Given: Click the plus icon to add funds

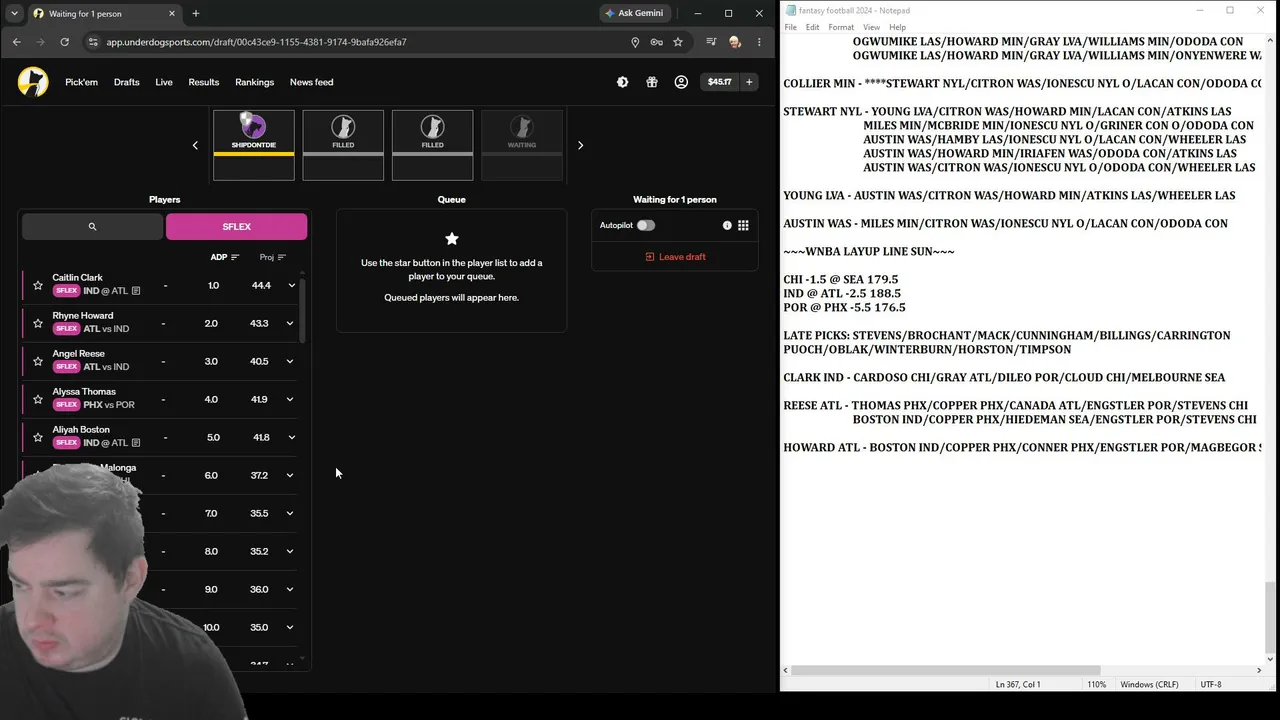Looking at the screenshot, I should click(749, 82).
